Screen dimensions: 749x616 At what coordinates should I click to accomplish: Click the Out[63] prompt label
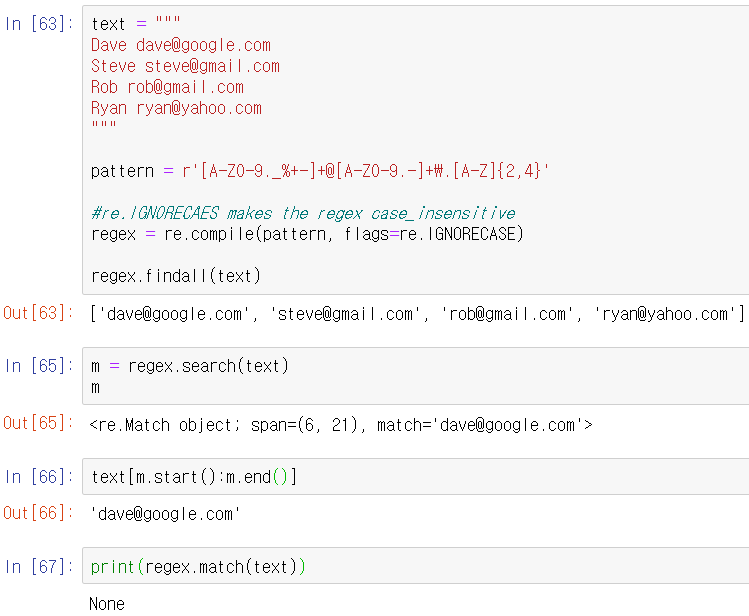(x=38, y=313)
